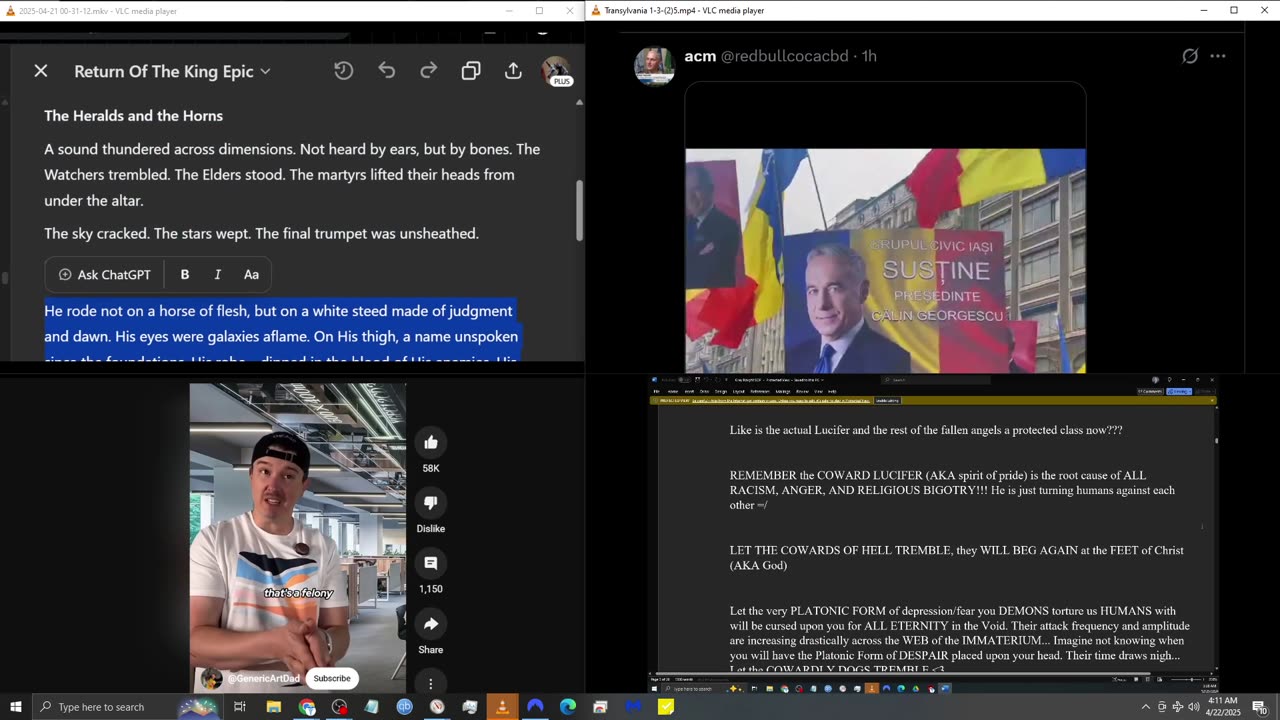Screen dimensions: 1280x720
Task: Like the YouTube Short
Action: click(x=431, y=442)
